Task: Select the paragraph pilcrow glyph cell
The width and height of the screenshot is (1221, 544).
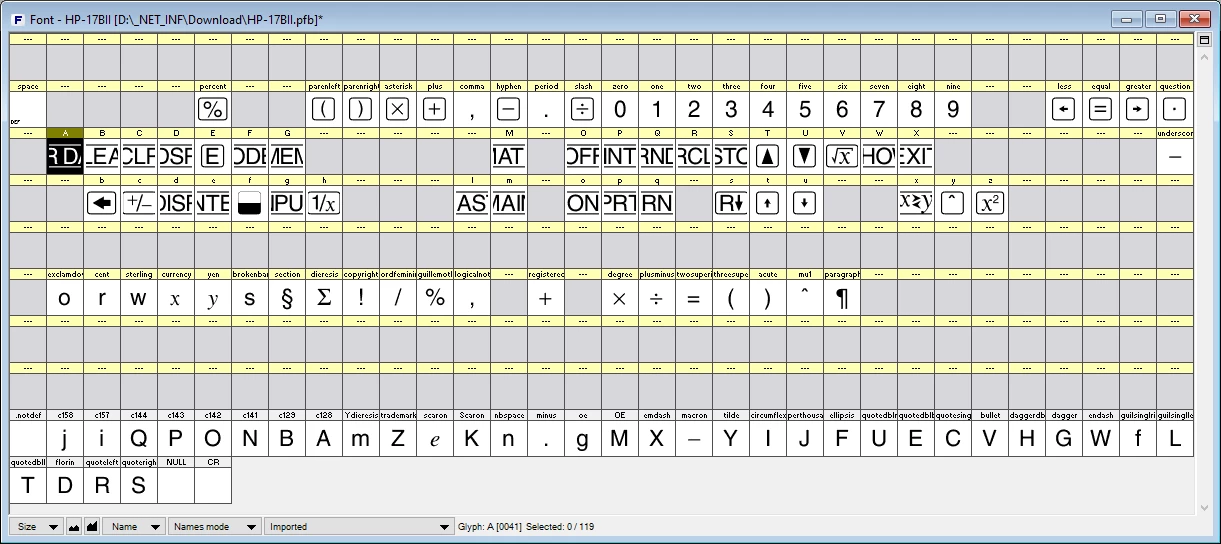Action: tap(842, 297)
